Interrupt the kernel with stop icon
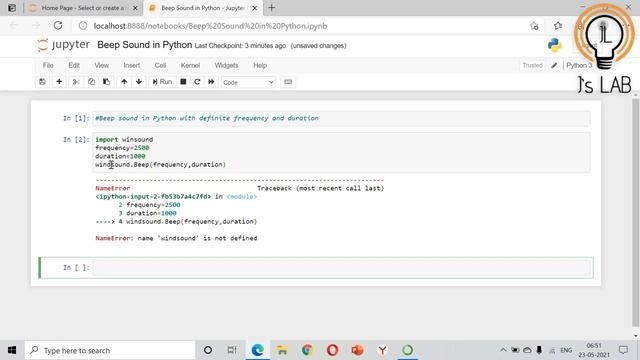The image size is (640, 360). [x=183, y=82]
